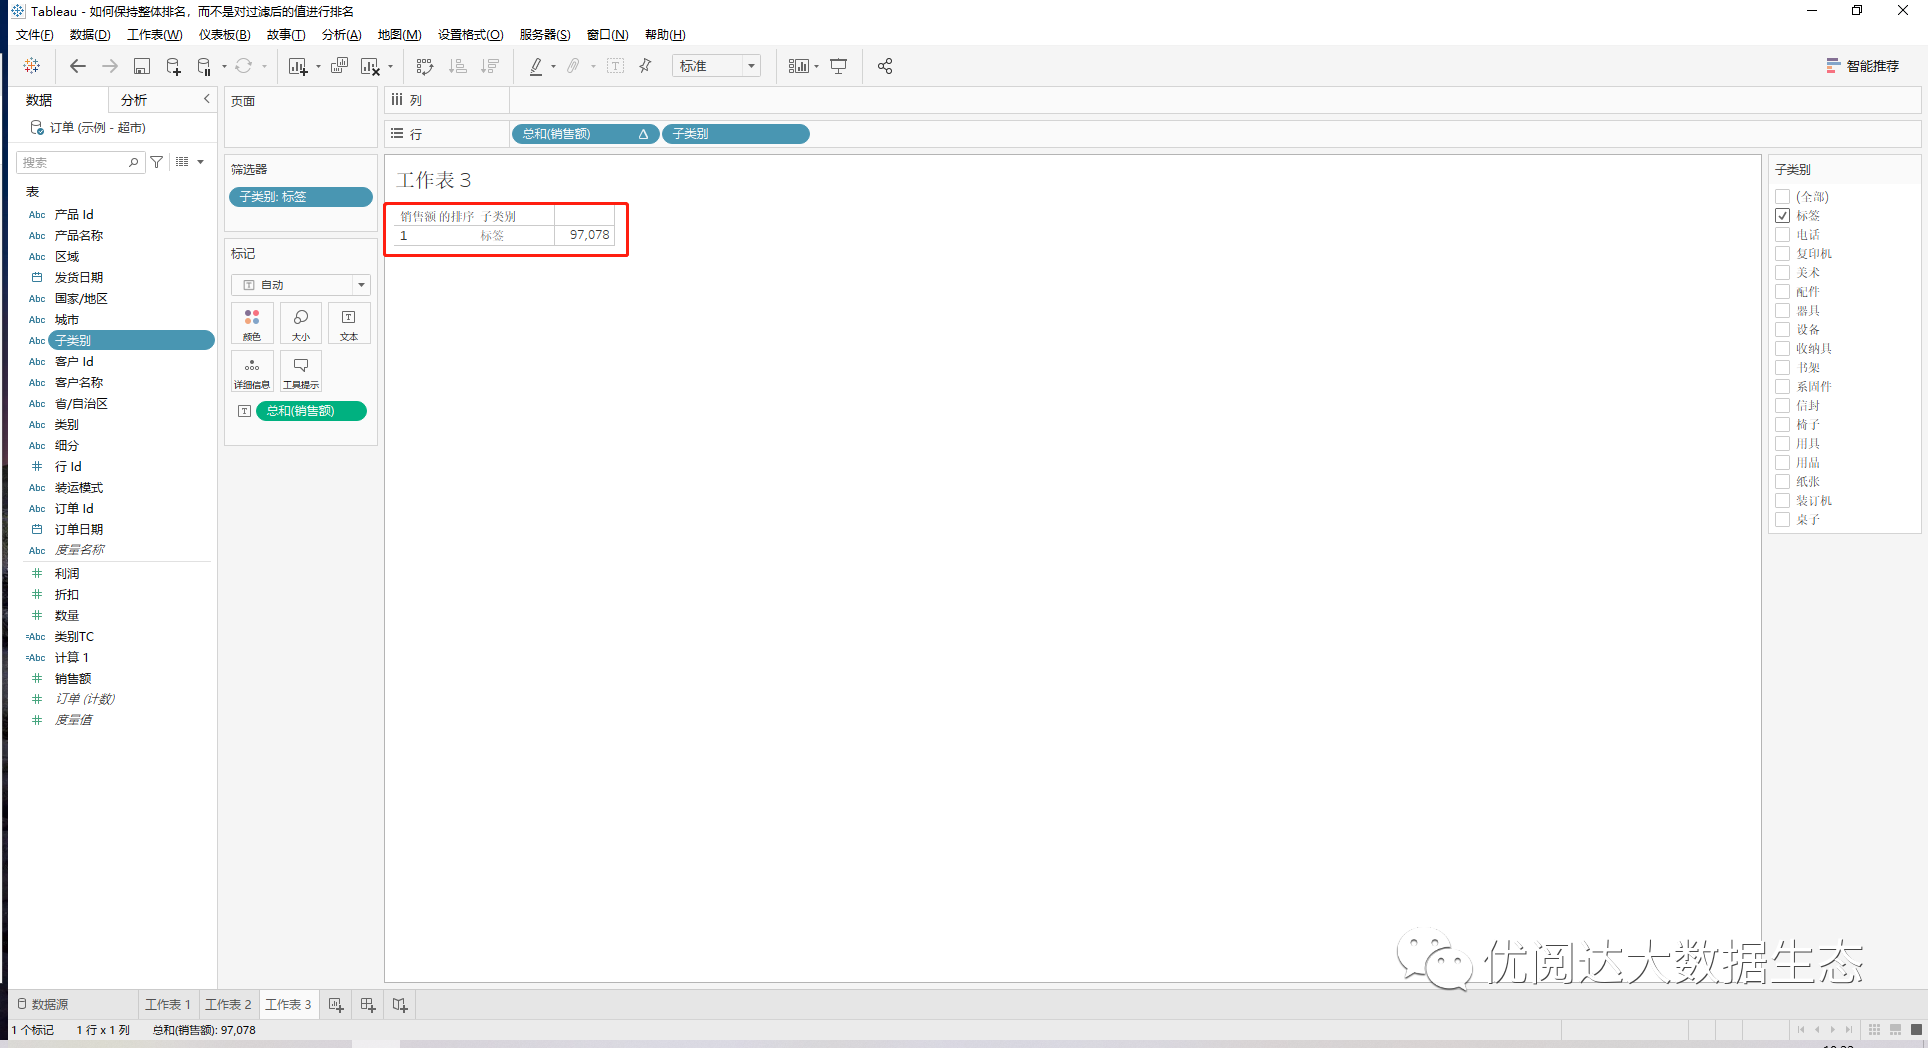Click the Size mark card button
Screen dimensions: 1928x1048
[301, 324]
